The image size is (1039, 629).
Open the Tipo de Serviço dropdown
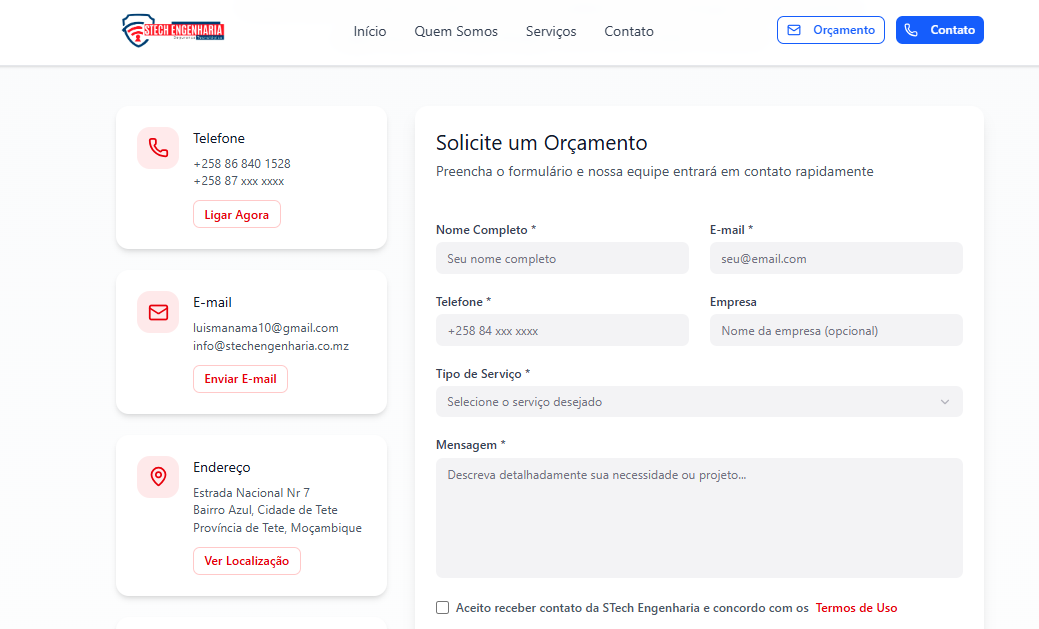tap(698, 401)
